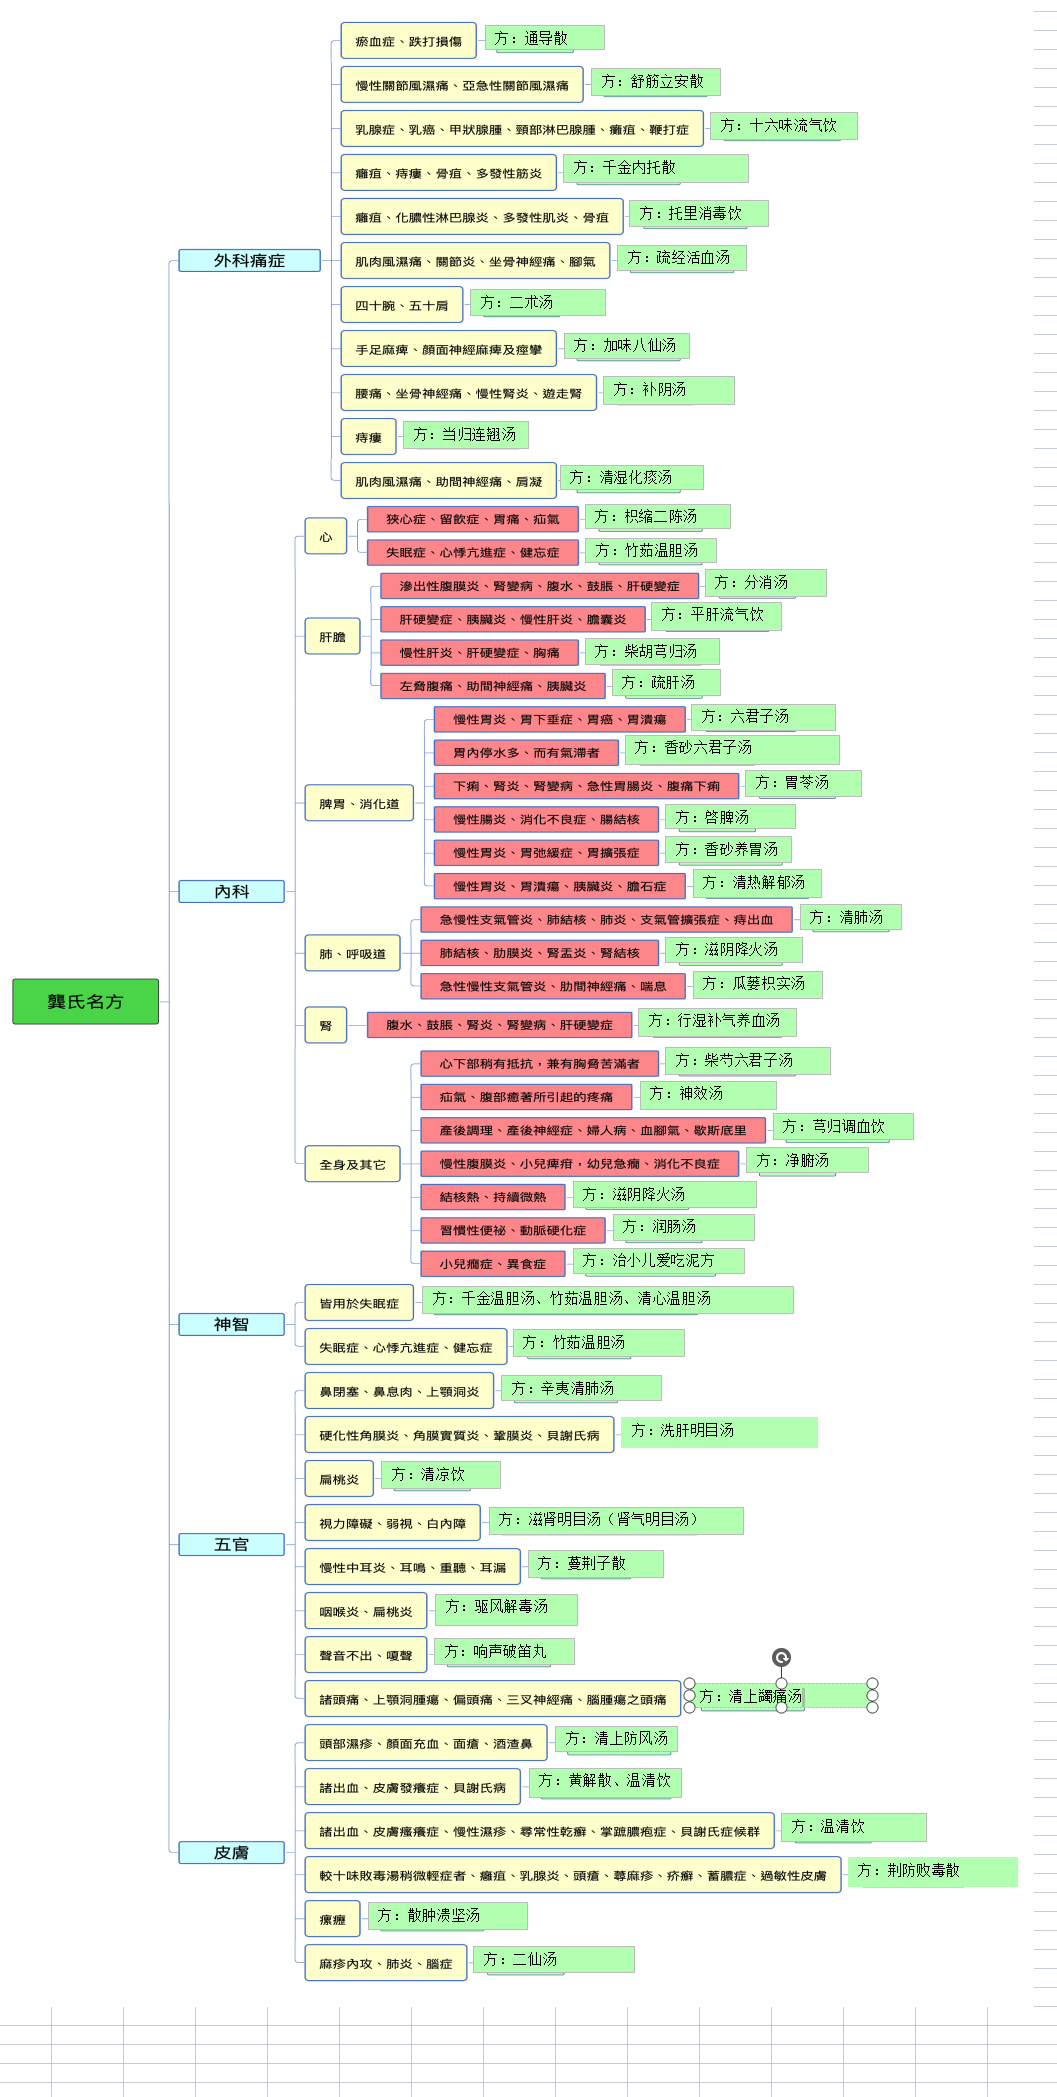The image size is (1057, 2097).
Task: Select the root node 龔氏名方
Action: click(x=85, y=1001)
